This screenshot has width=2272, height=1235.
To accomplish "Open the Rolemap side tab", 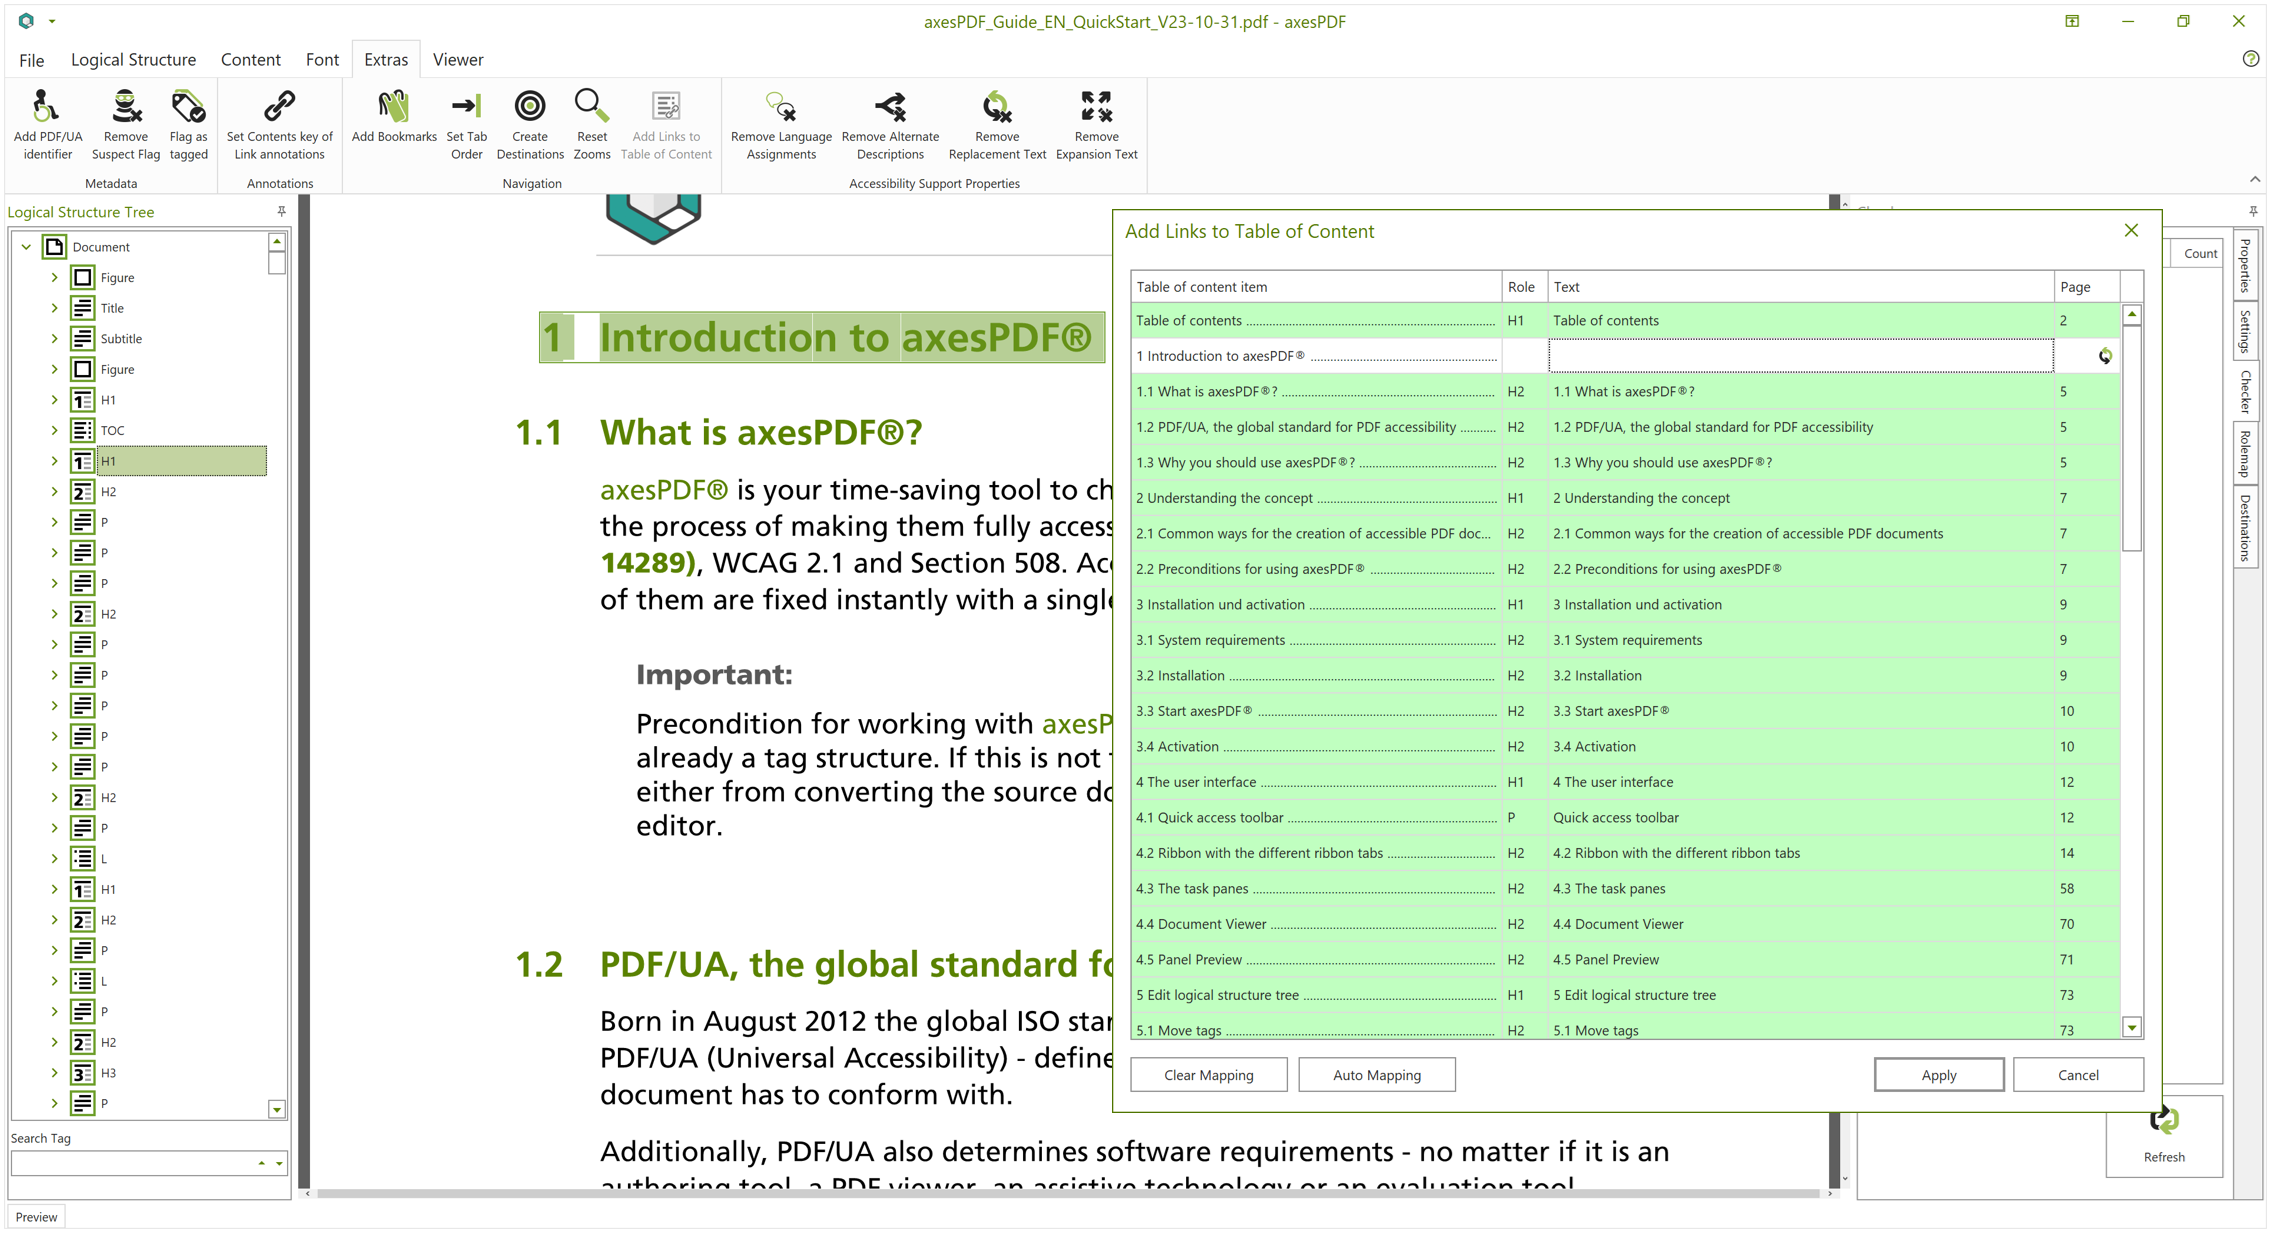I will tap(2246, 454).
